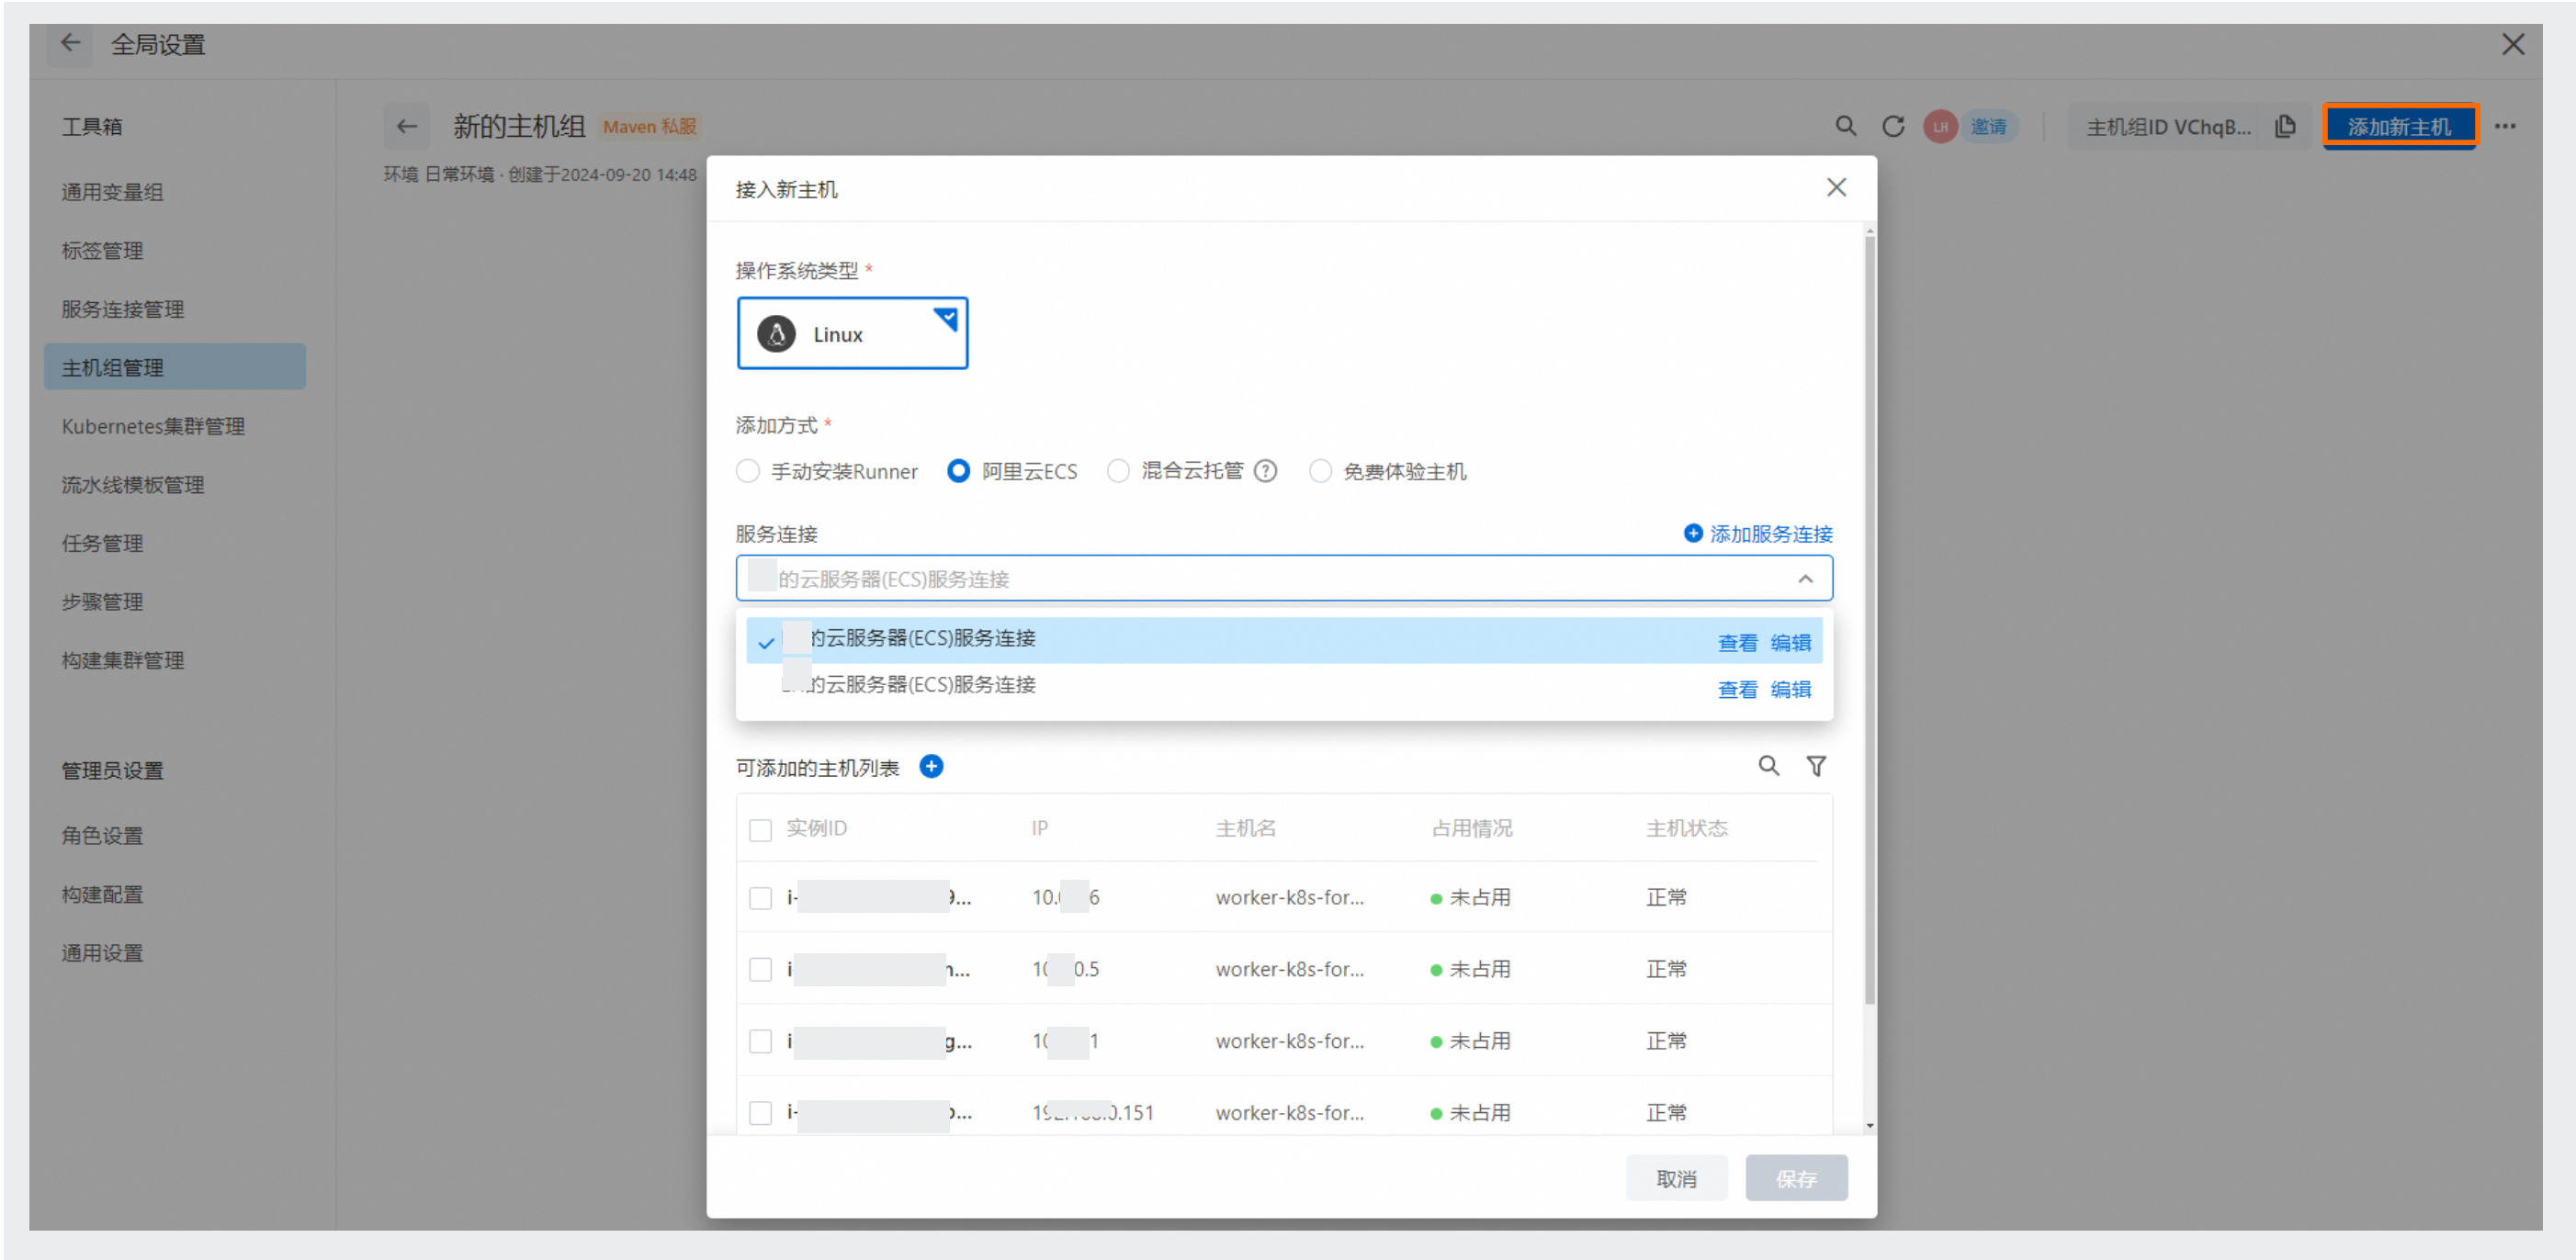
Task: Open 任务管理 in sidebar
Action: coord(102,543)
